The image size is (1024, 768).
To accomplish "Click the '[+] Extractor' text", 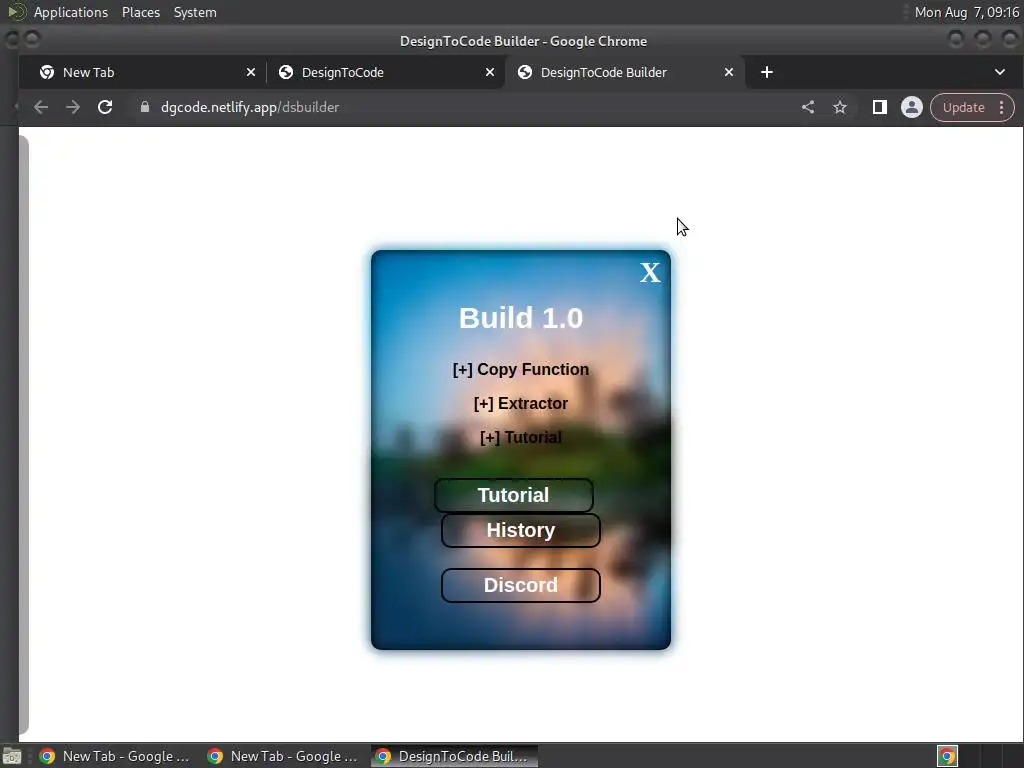I will [x=520, y=404].
